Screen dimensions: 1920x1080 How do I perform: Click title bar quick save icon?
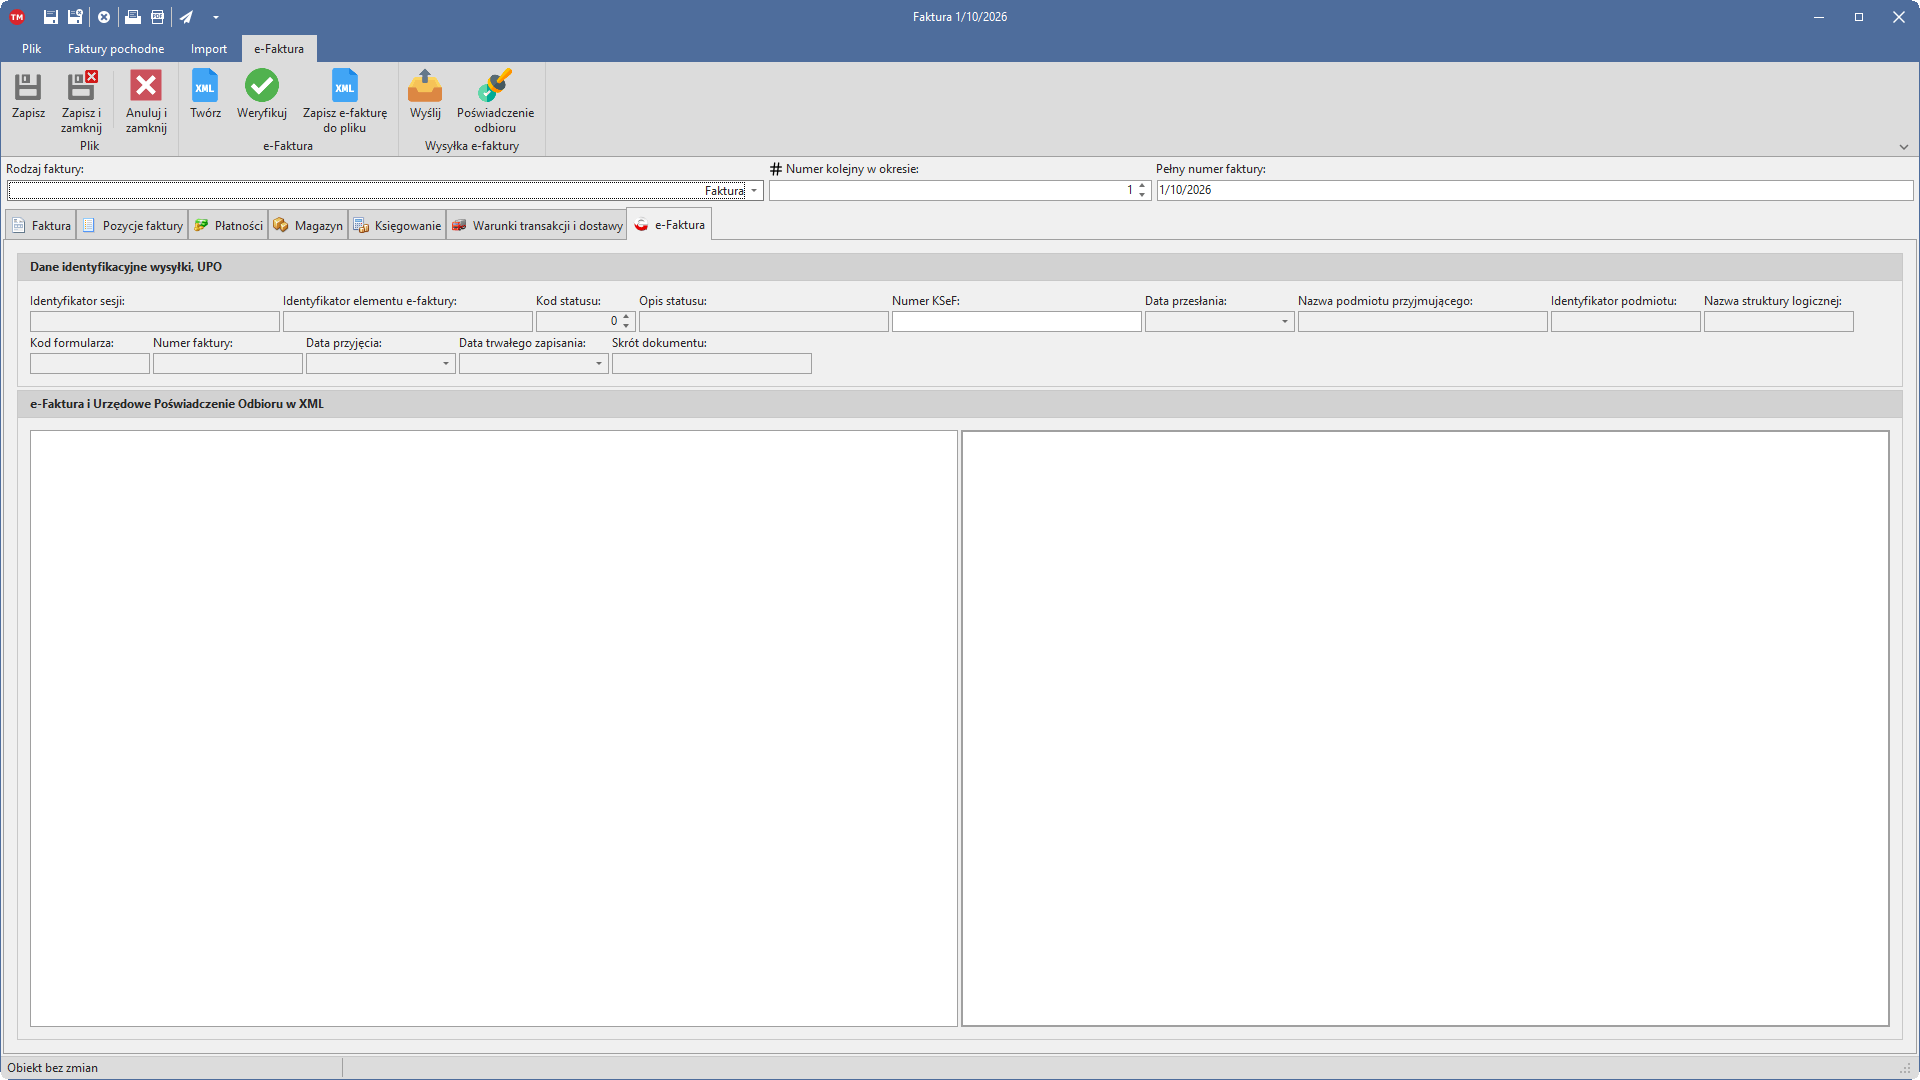(x=51, y=17)
